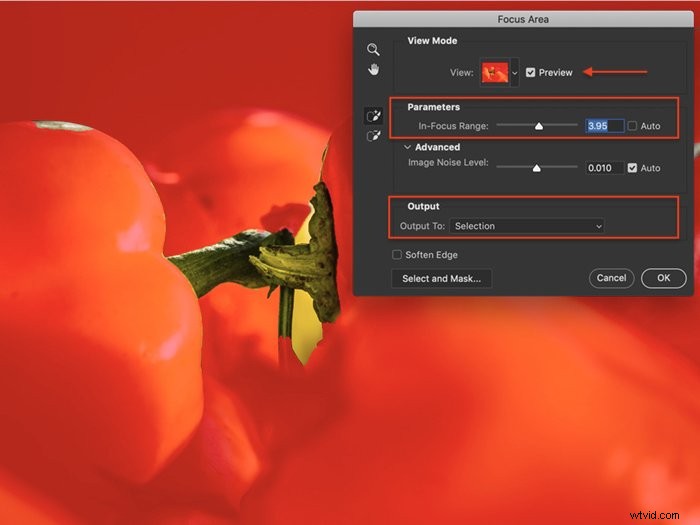
Task: Click the In-Focus Range label
Action: click(453, 126)
